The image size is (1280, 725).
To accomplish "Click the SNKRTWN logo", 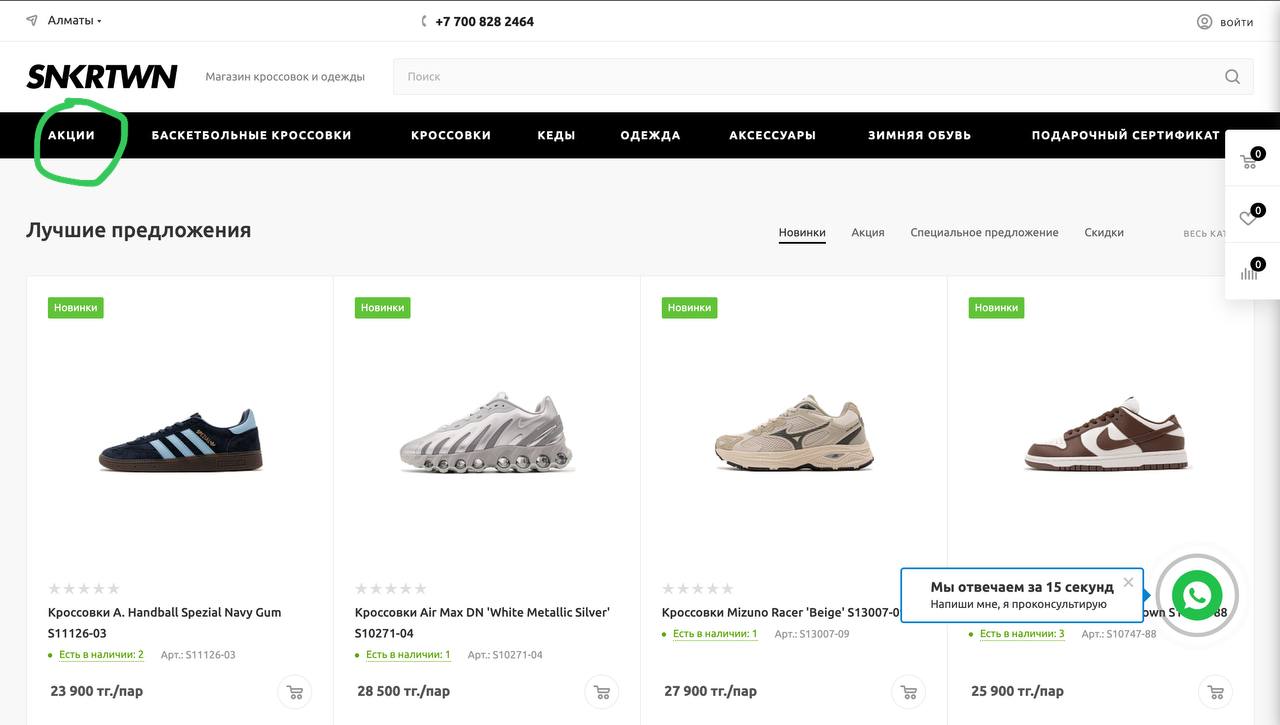I will click(102, 76).
